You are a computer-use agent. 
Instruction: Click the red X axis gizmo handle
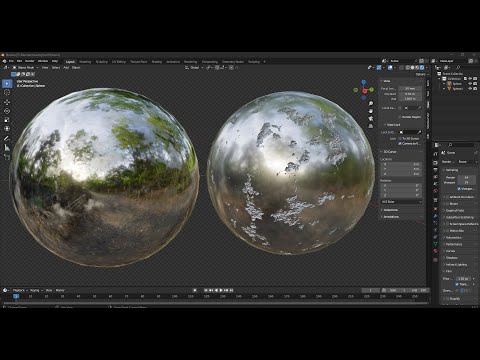coord(365,91)
